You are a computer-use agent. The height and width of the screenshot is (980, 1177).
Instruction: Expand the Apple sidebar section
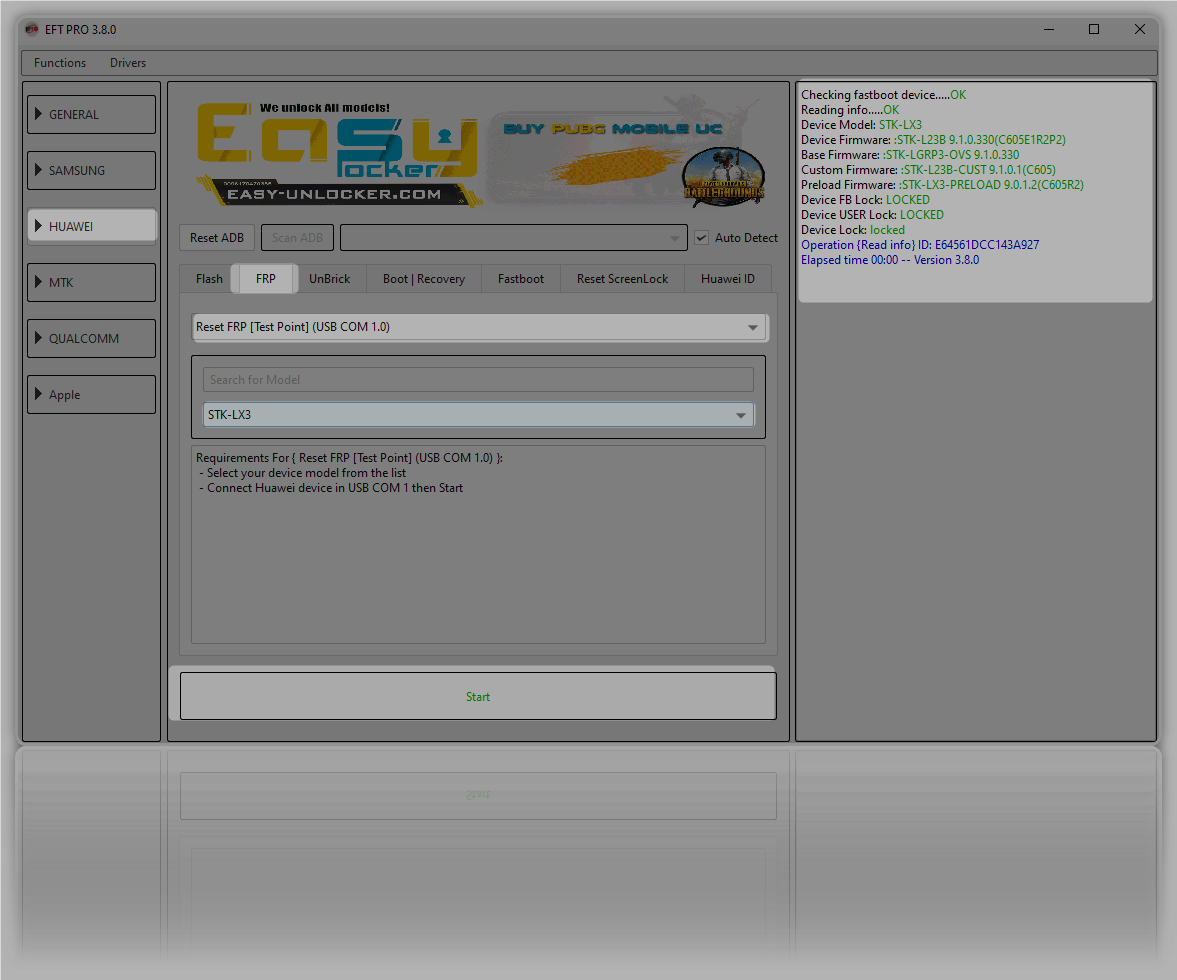[x=92, y=395]
